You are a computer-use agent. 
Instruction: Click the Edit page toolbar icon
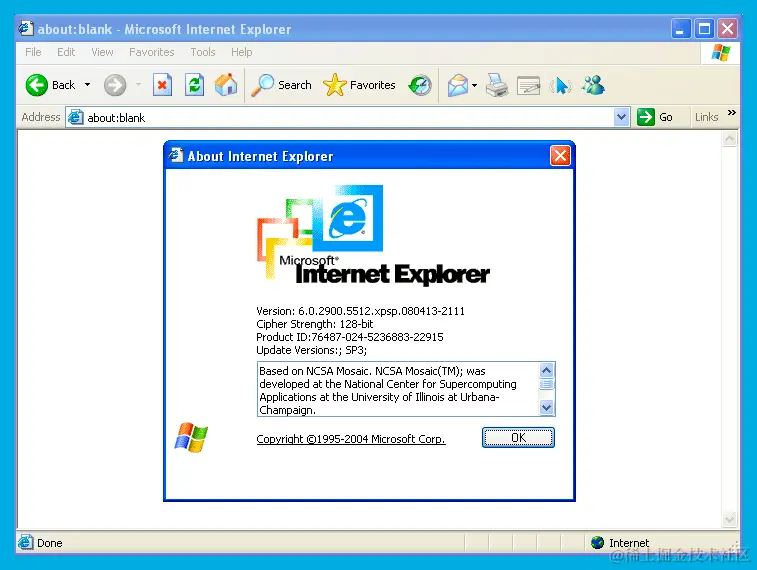(x=529, y=86)
